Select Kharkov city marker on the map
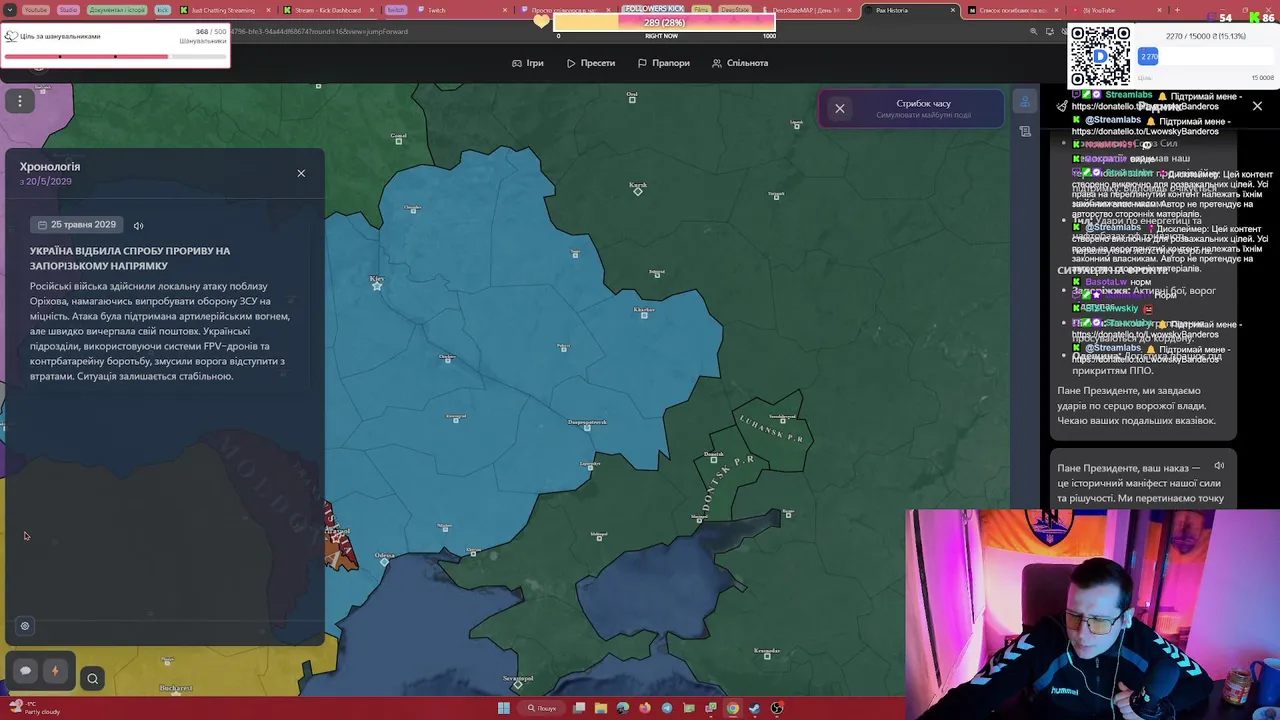Screen dimensions: 1280x720 tap(644, 315)
